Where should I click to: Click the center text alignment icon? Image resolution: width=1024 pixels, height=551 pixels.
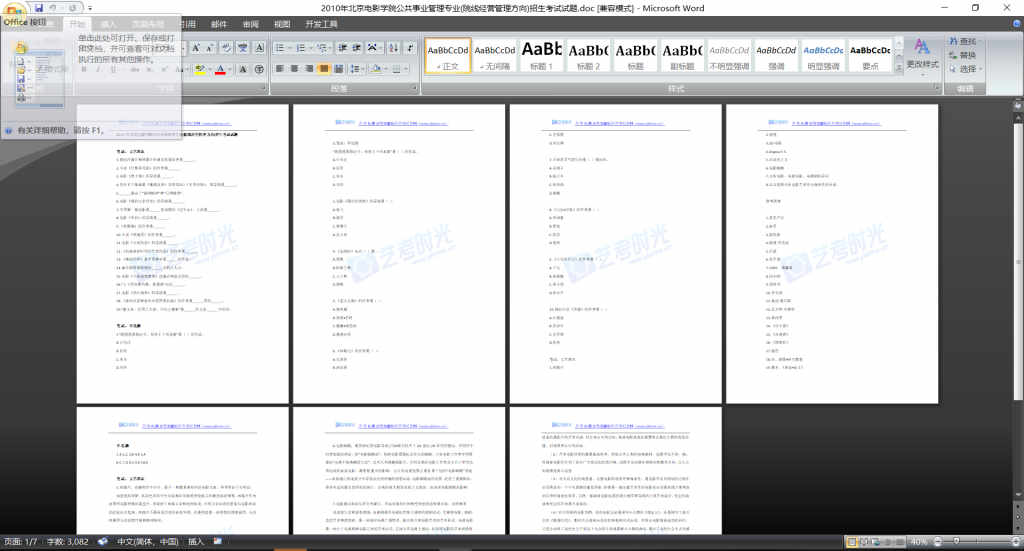click(292, 69)
